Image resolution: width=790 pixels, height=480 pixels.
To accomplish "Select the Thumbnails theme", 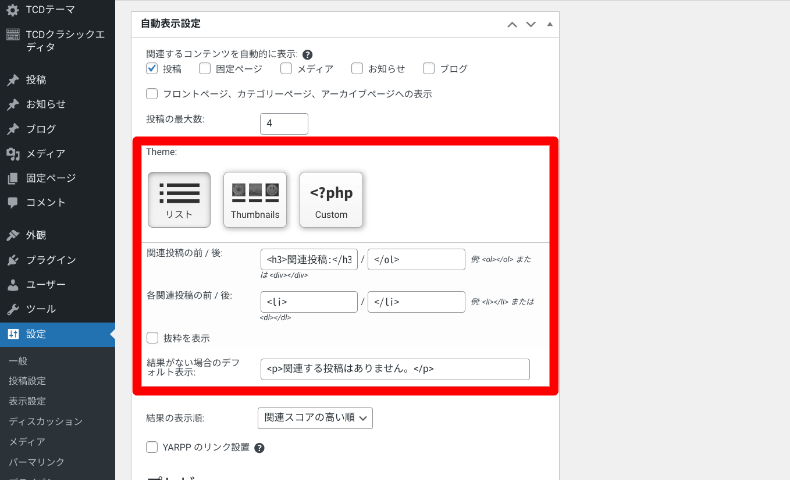I will 255,200.
